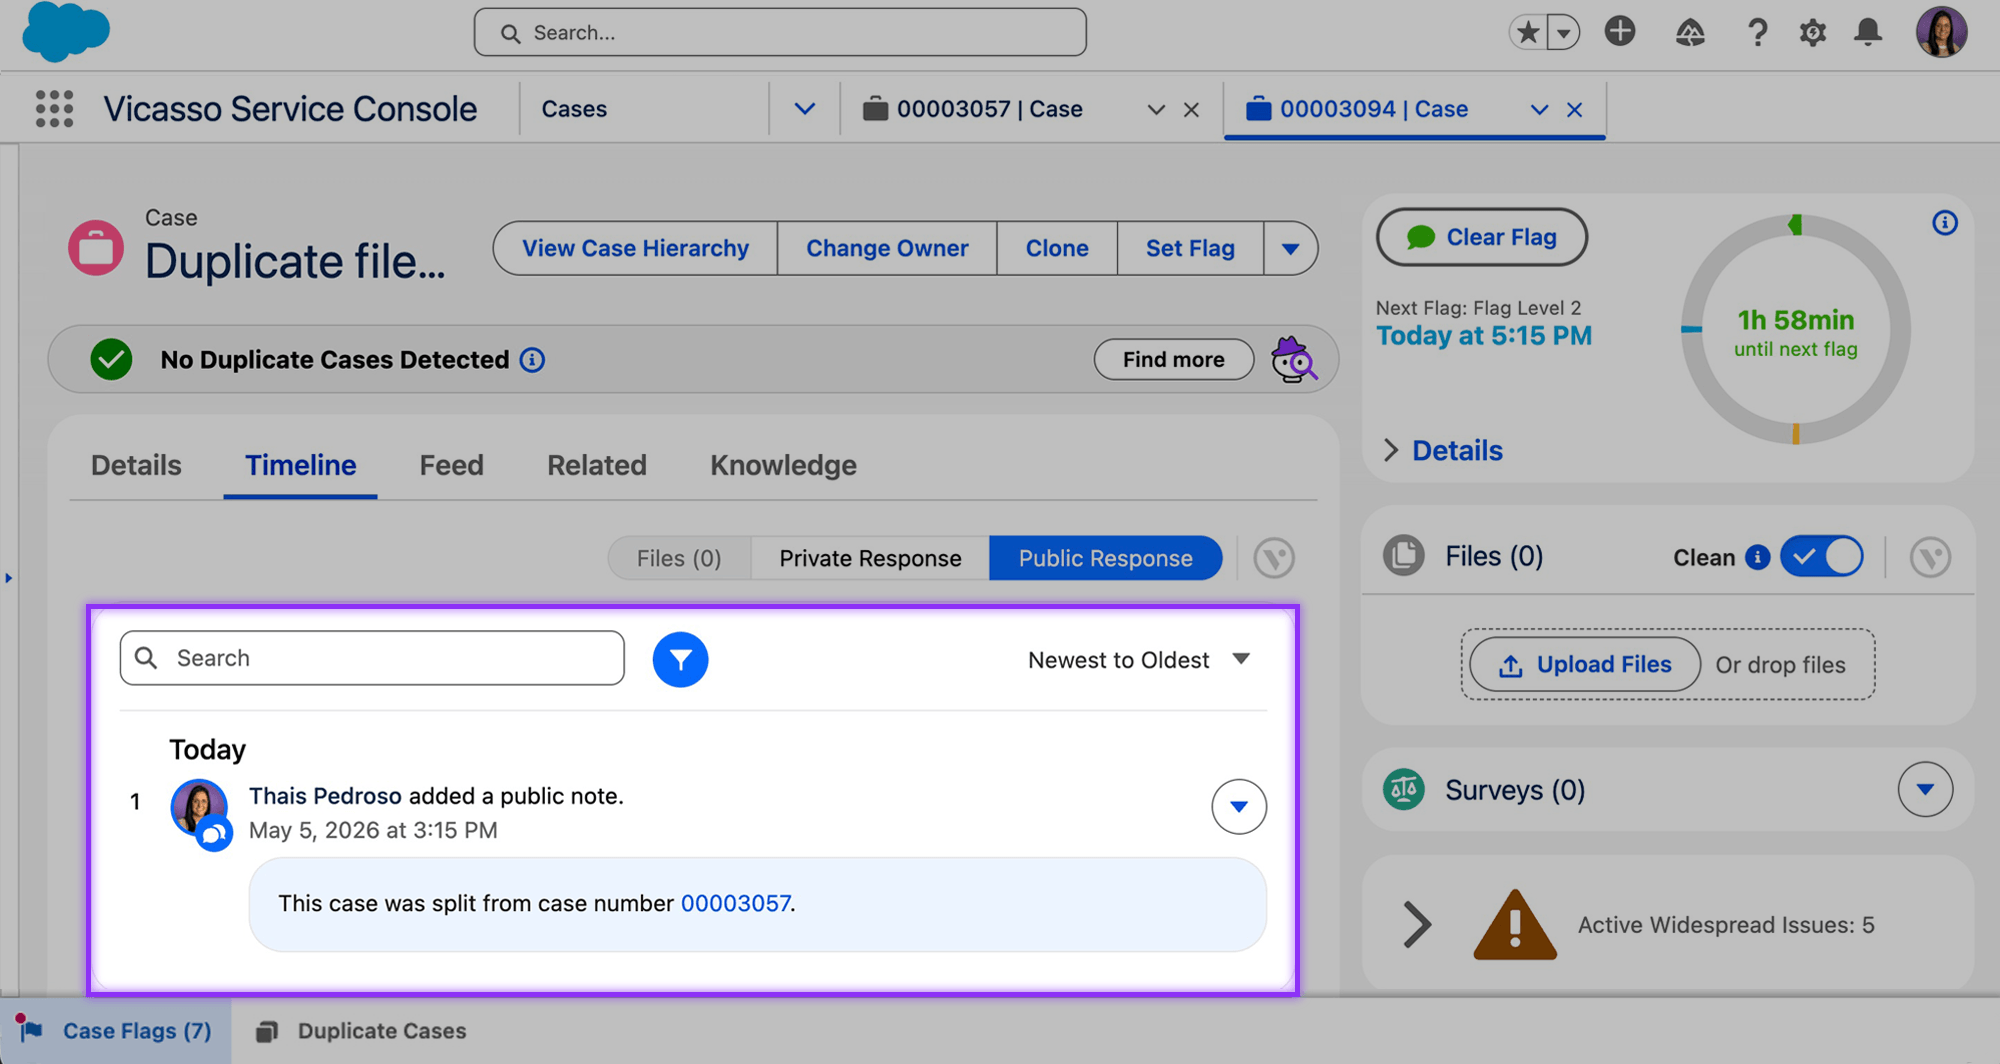2000x1064 pixels.
Task: Select the Private Response option
Action: (x=870, y=558)
